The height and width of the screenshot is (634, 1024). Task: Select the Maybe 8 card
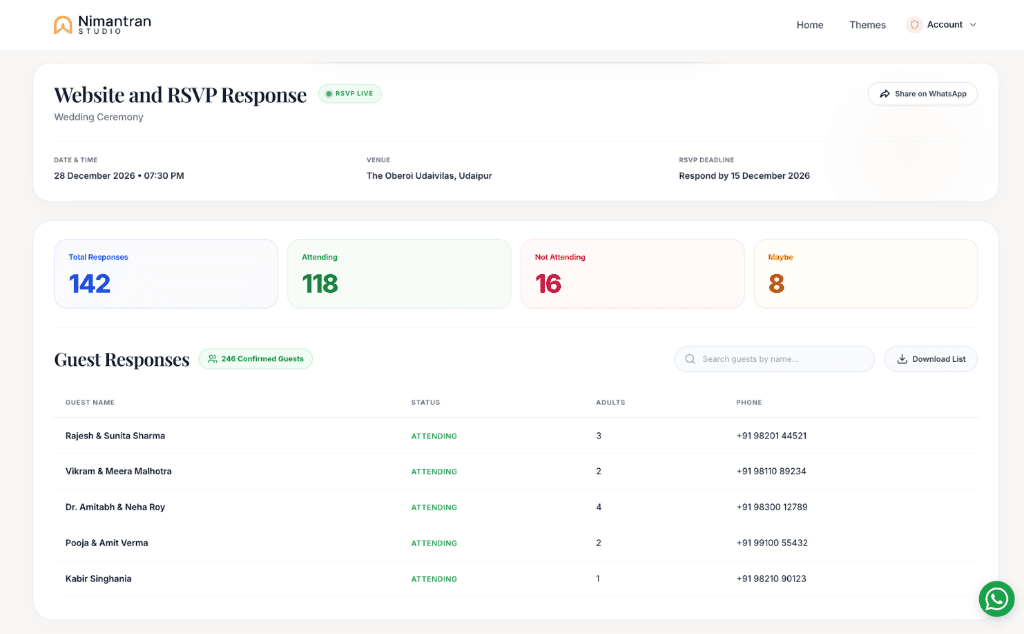(865, 274)
